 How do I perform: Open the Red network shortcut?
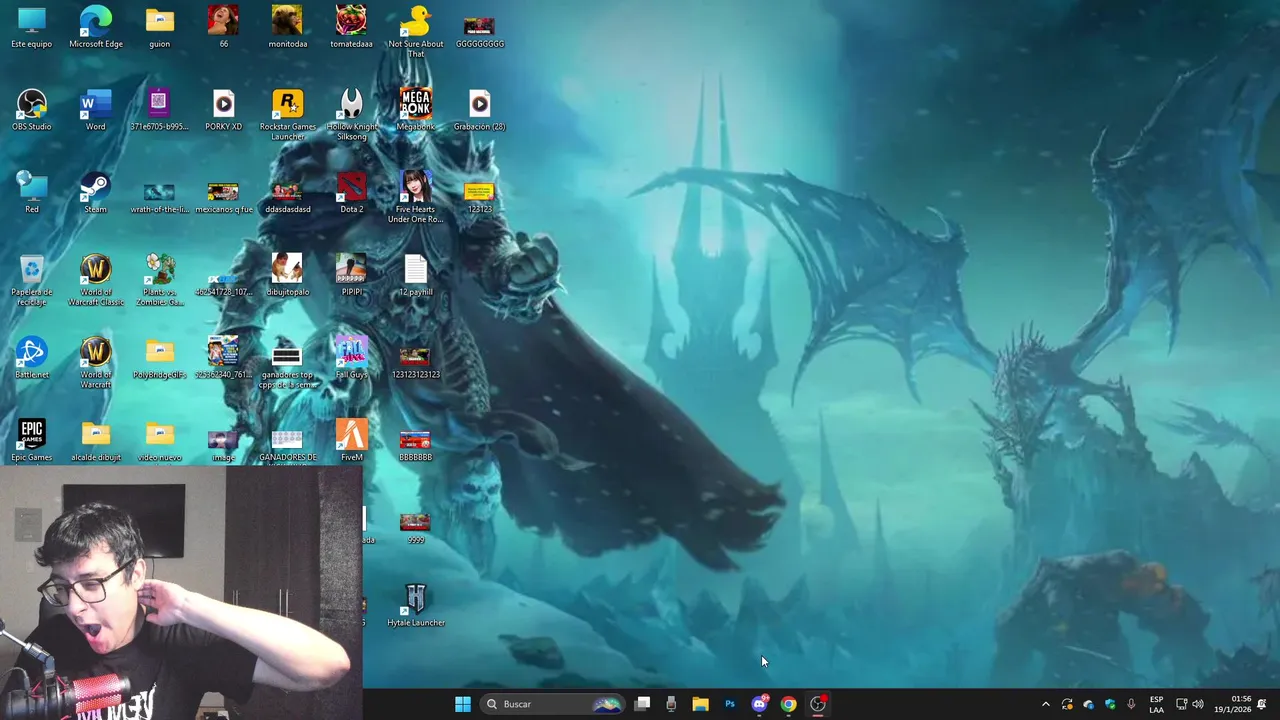pyautogui.click(x=32, y=192)
